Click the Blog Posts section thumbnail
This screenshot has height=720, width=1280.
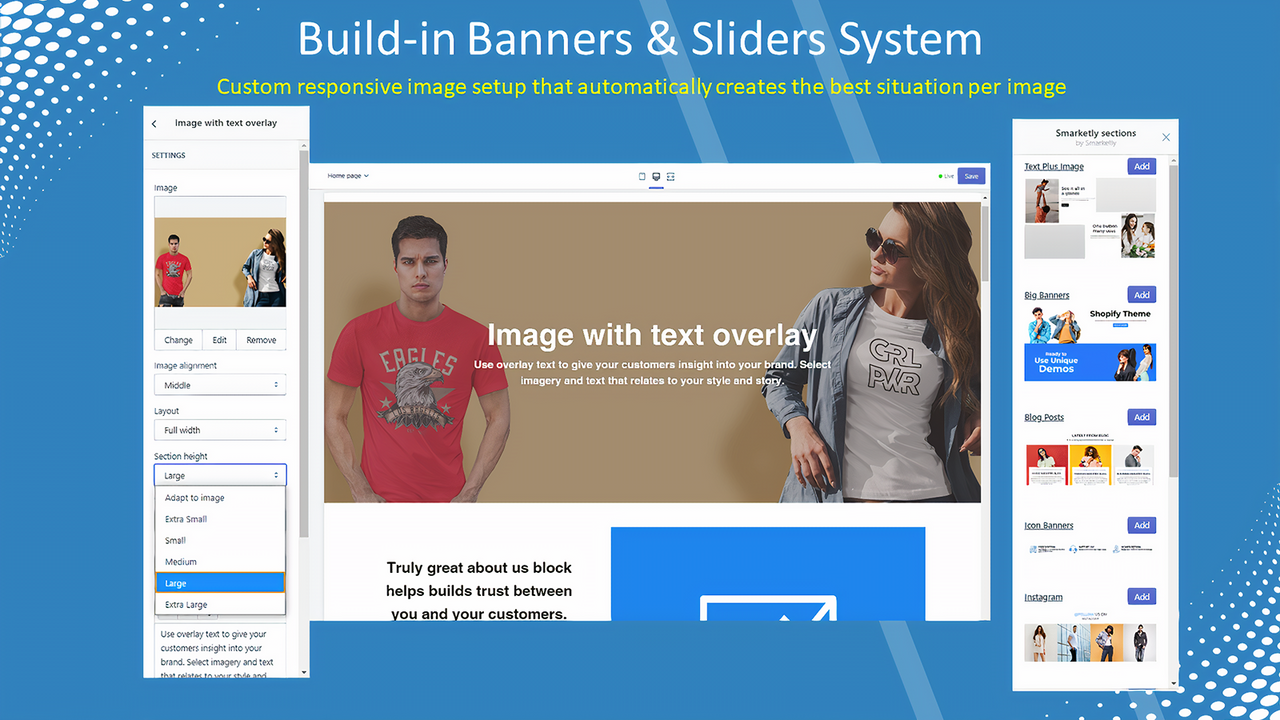(1090, 464)
